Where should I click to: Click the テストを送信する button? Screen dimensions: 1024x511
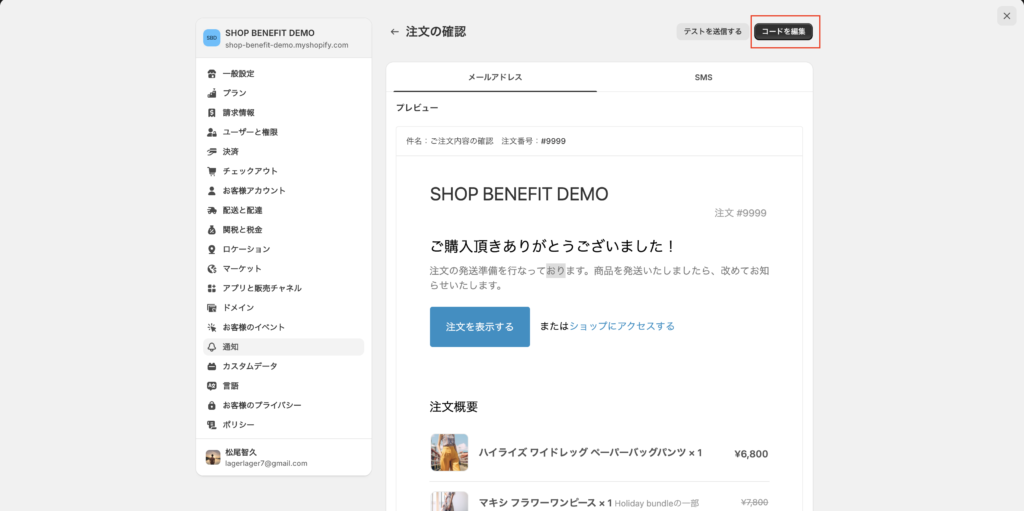712,31
